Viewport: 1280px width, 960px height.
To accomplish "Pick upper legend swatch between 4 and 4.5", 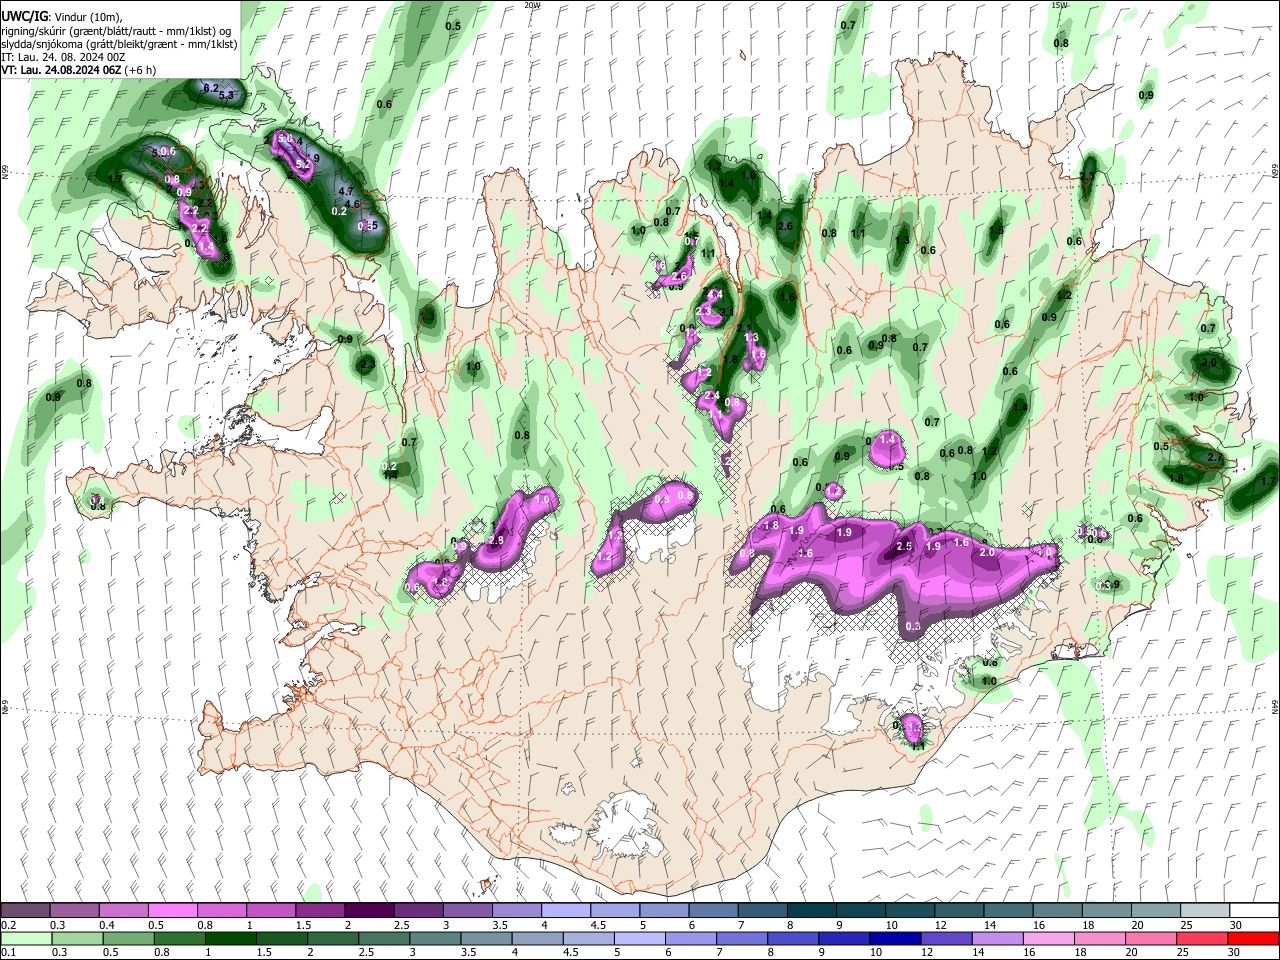I will coord(566,911).
